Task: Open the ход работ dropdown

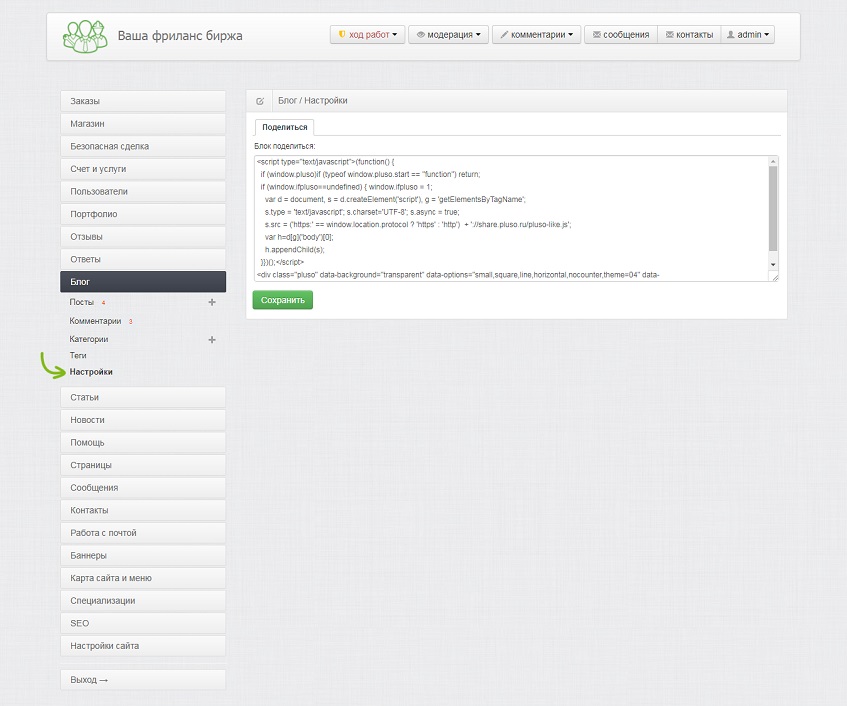Action: [x=368, y=35]
